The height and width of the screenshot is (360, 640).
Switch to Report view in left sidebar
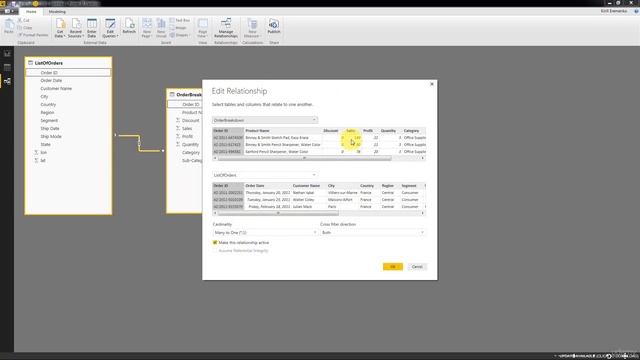(x=7, y=53)
